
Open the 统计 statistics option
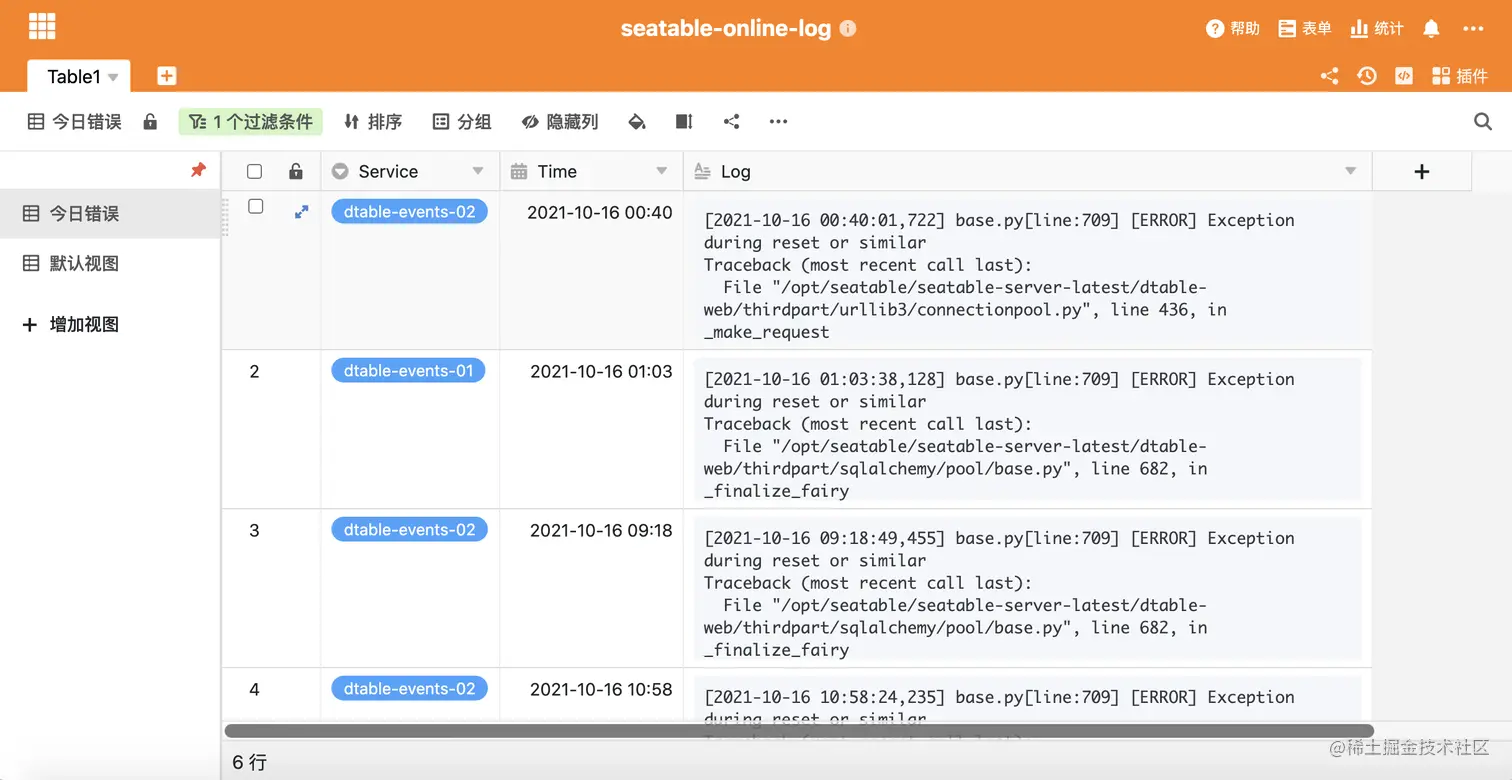1377,28
